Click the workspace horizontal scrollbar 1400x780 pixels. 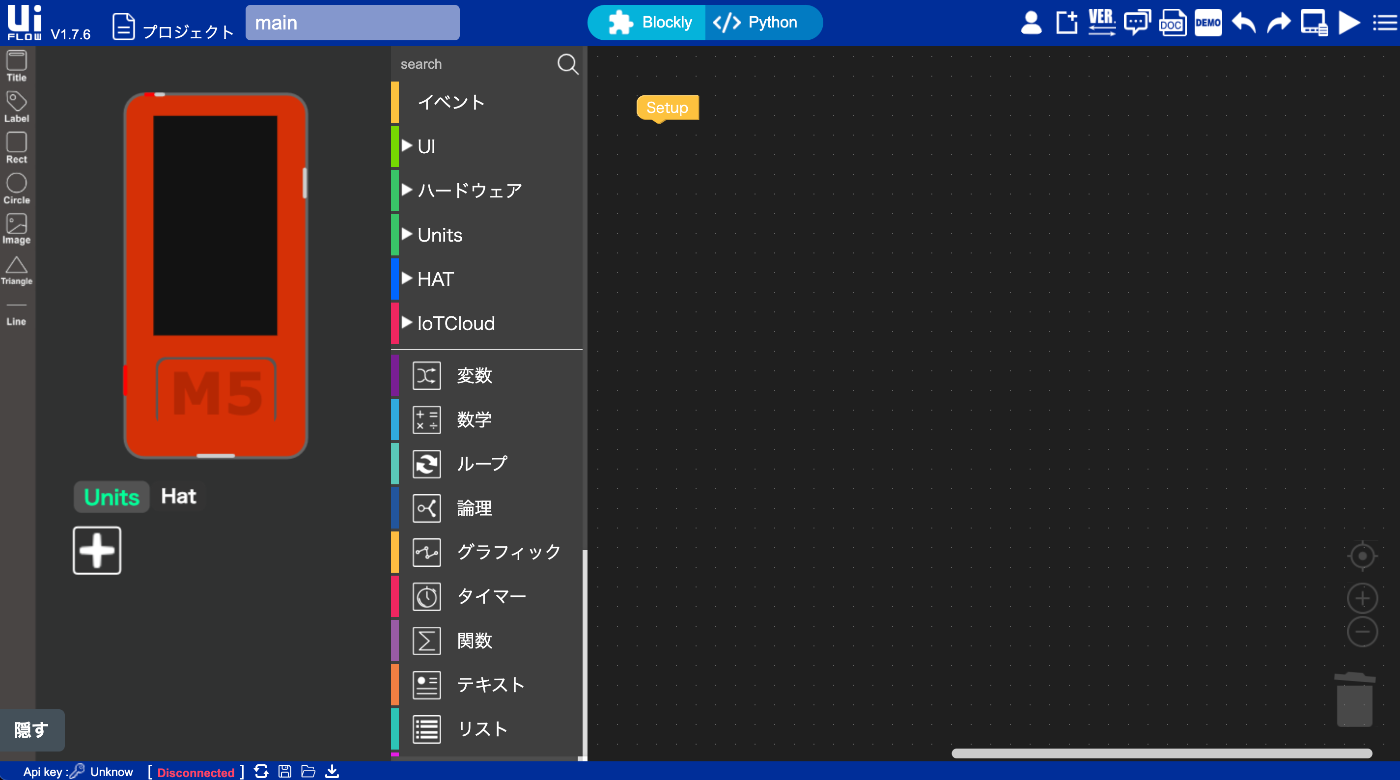click(1161, 753)
